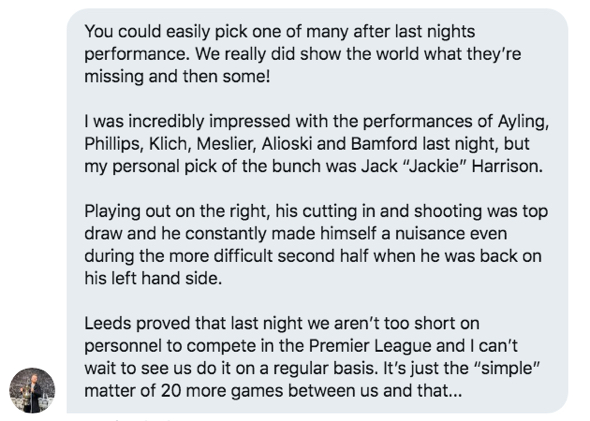Click the quoted nickname "Jackie"
The image size is (590, 421).
(x=434, y=166)
